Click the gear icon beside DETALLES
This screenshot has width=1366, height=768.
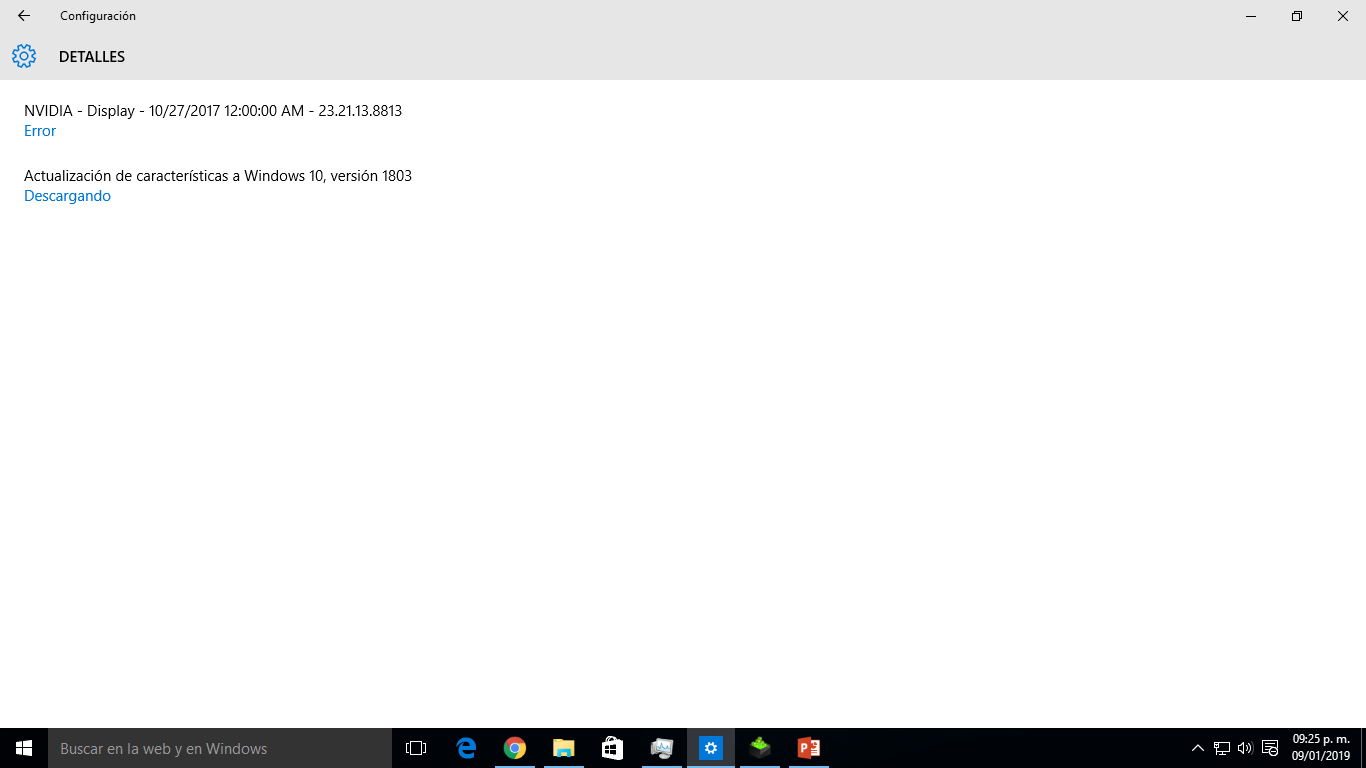[x=24, y=56]
